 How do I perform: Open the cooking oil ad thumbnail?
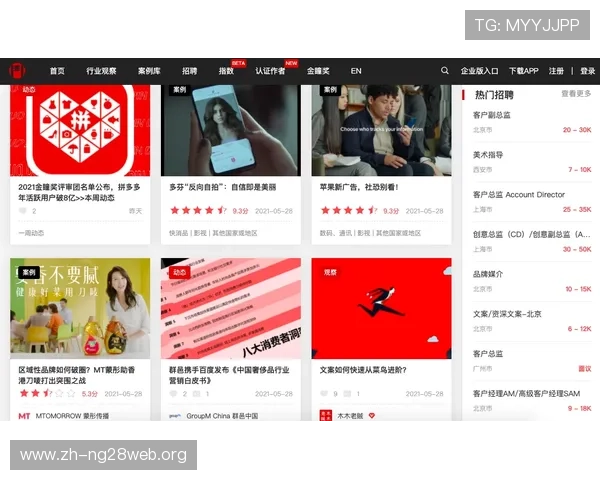tap(80, 309)
